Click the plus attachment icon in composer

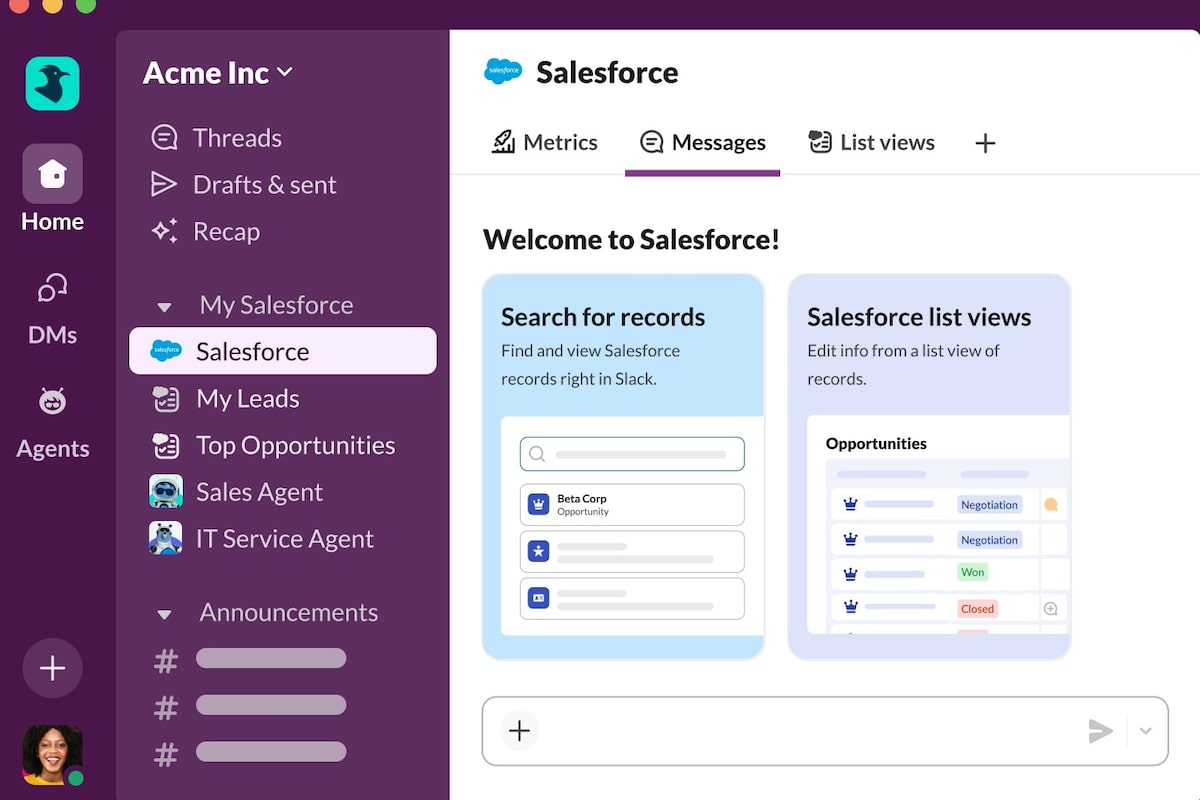coord(519,731)
